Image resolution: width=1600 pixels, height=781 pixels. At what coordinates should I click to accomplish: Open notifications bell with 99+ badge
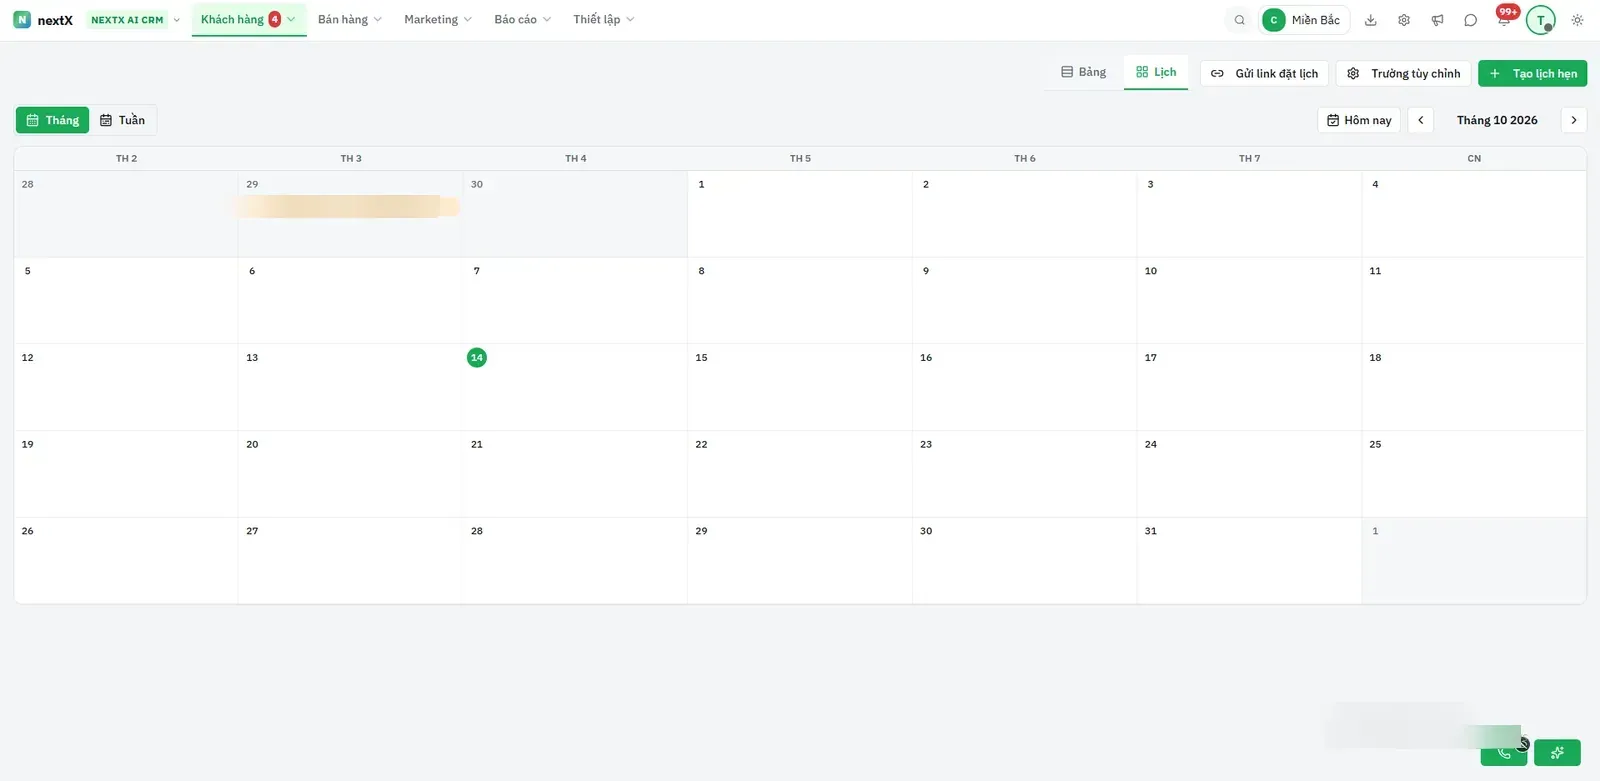coord(1504,19)
